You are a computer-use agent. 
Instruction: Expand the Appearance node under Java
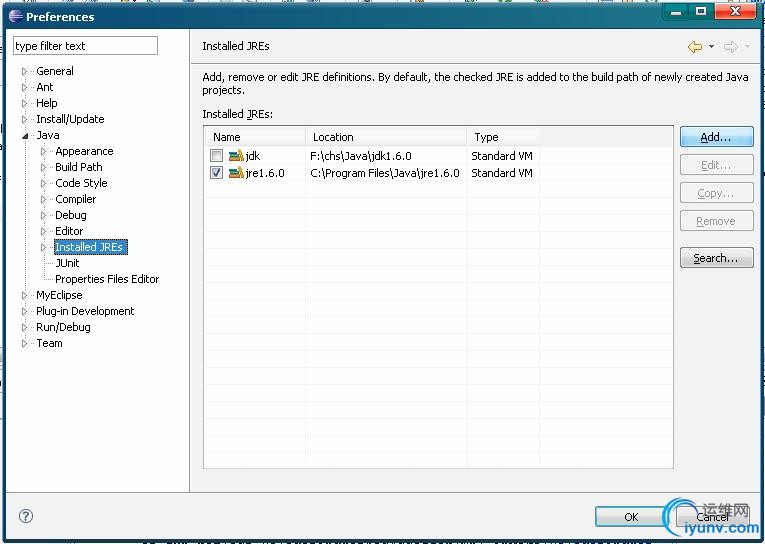[43, 151]
